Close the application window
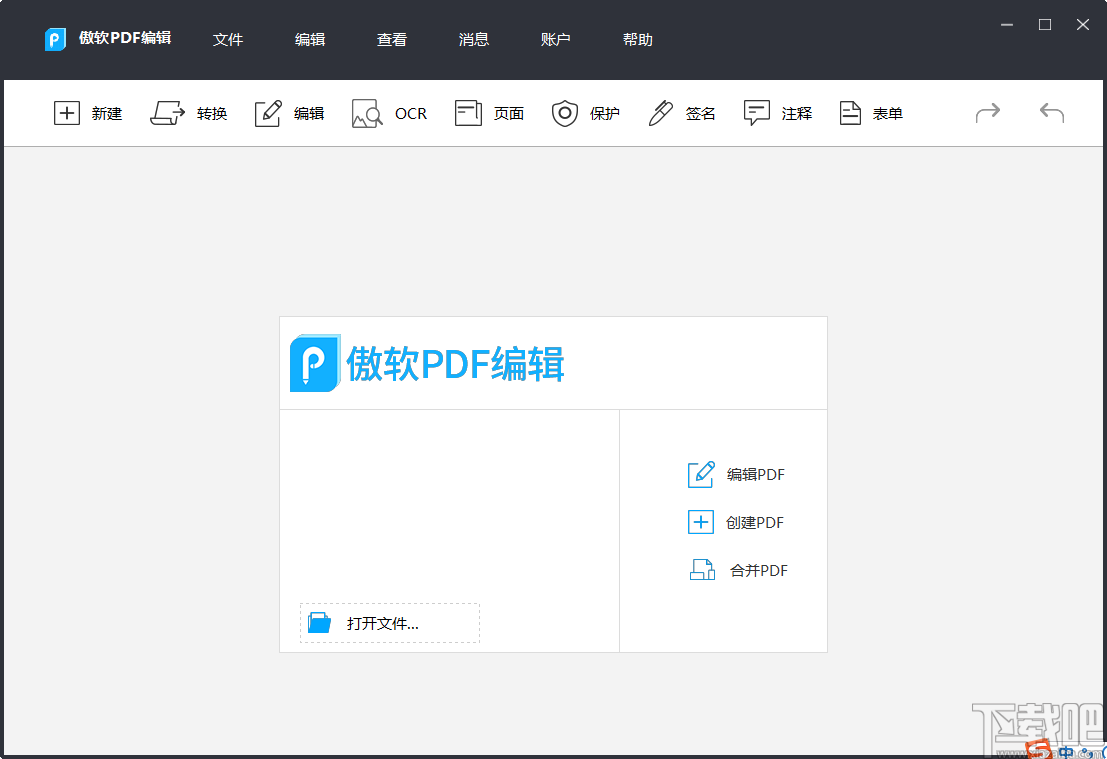1107x759 pixels. coord(1082,25)
